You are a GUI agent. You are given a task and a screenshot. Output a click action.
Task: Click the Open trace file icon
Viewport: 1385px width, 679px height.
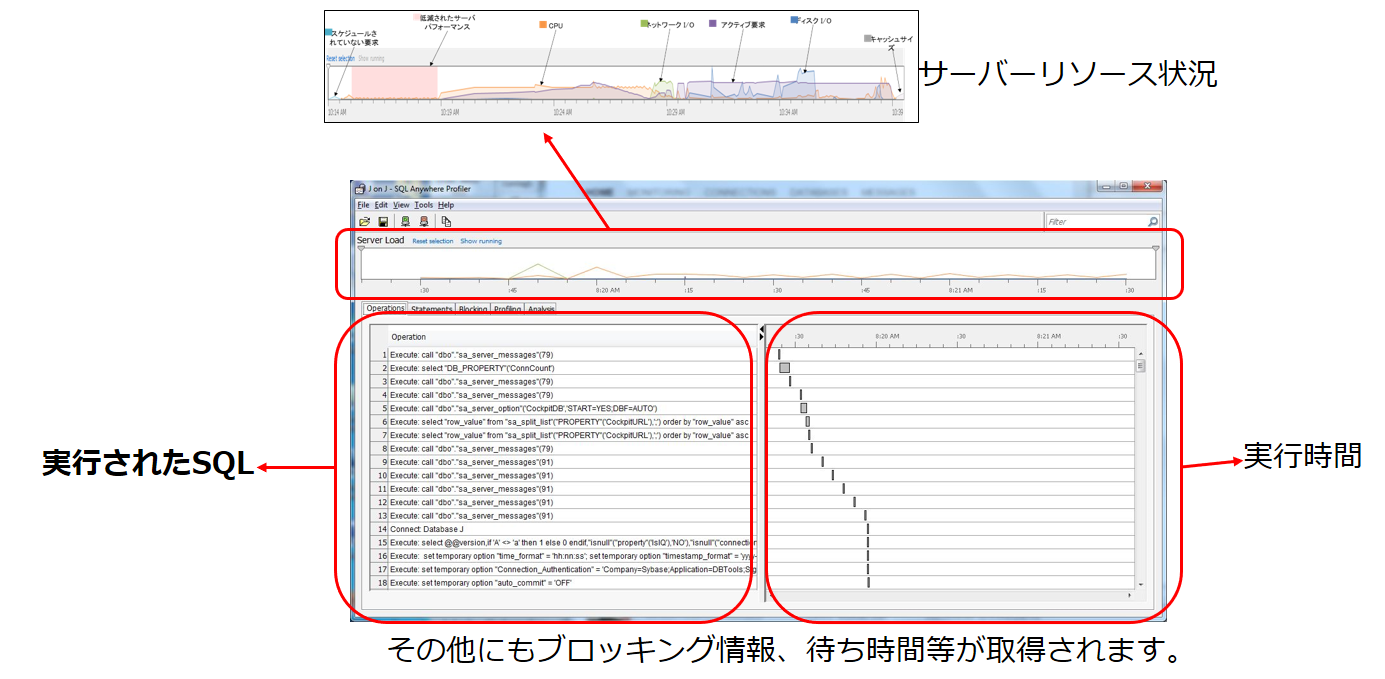click(363, 221)
